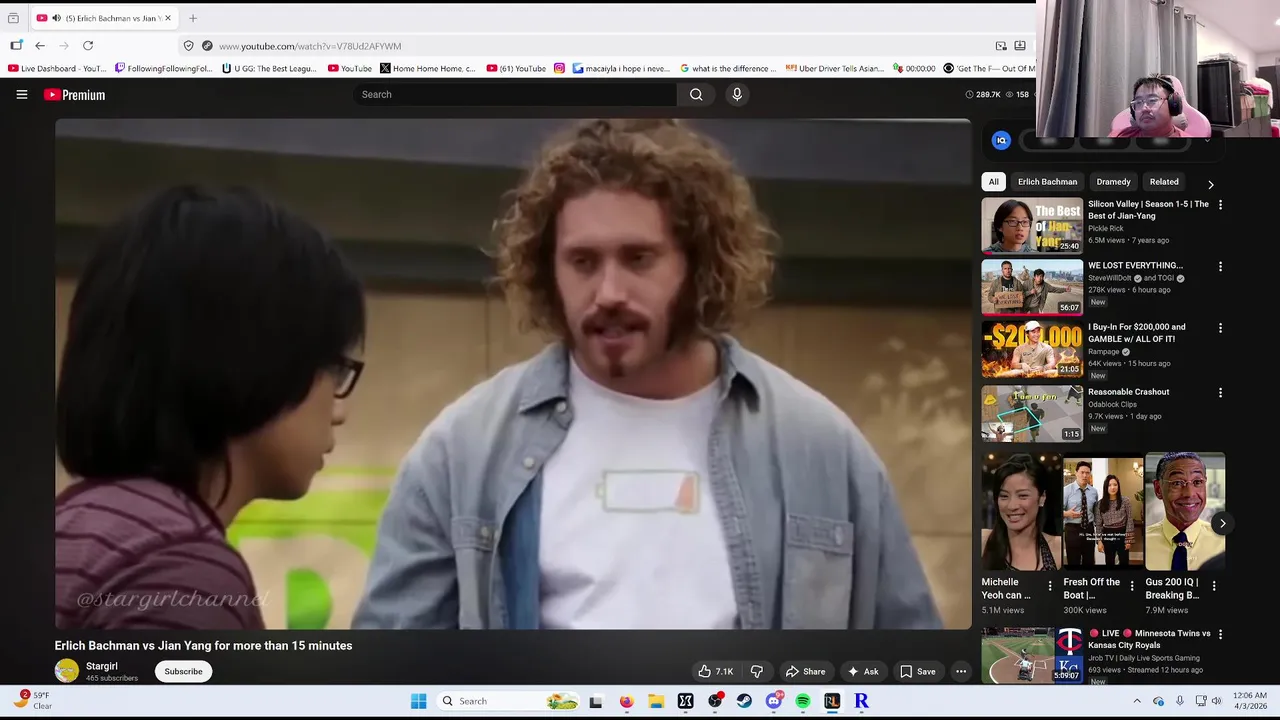The image size is (1280, 720).
Task: Select the Related filter chip
Action: click(x=1164, y=182)
